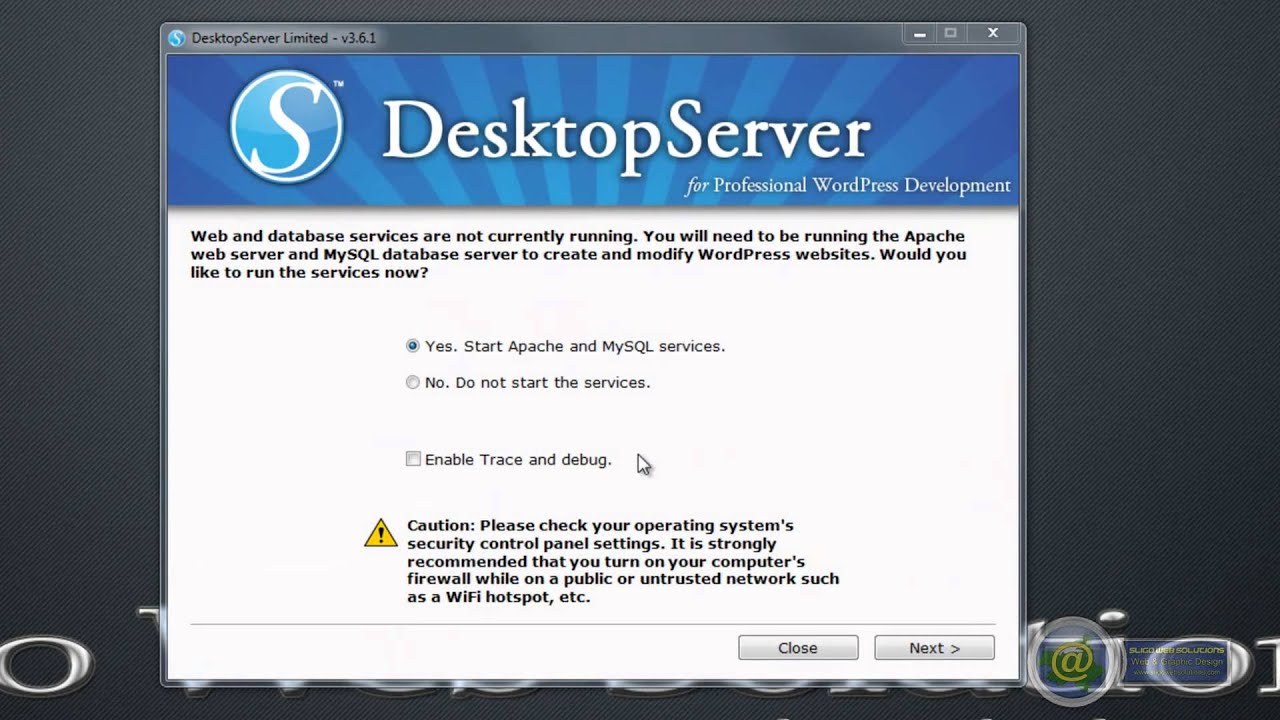Minimize the DesktopServer window
The height and width of the screenshot is (720, 1280).
click(919, 34)
